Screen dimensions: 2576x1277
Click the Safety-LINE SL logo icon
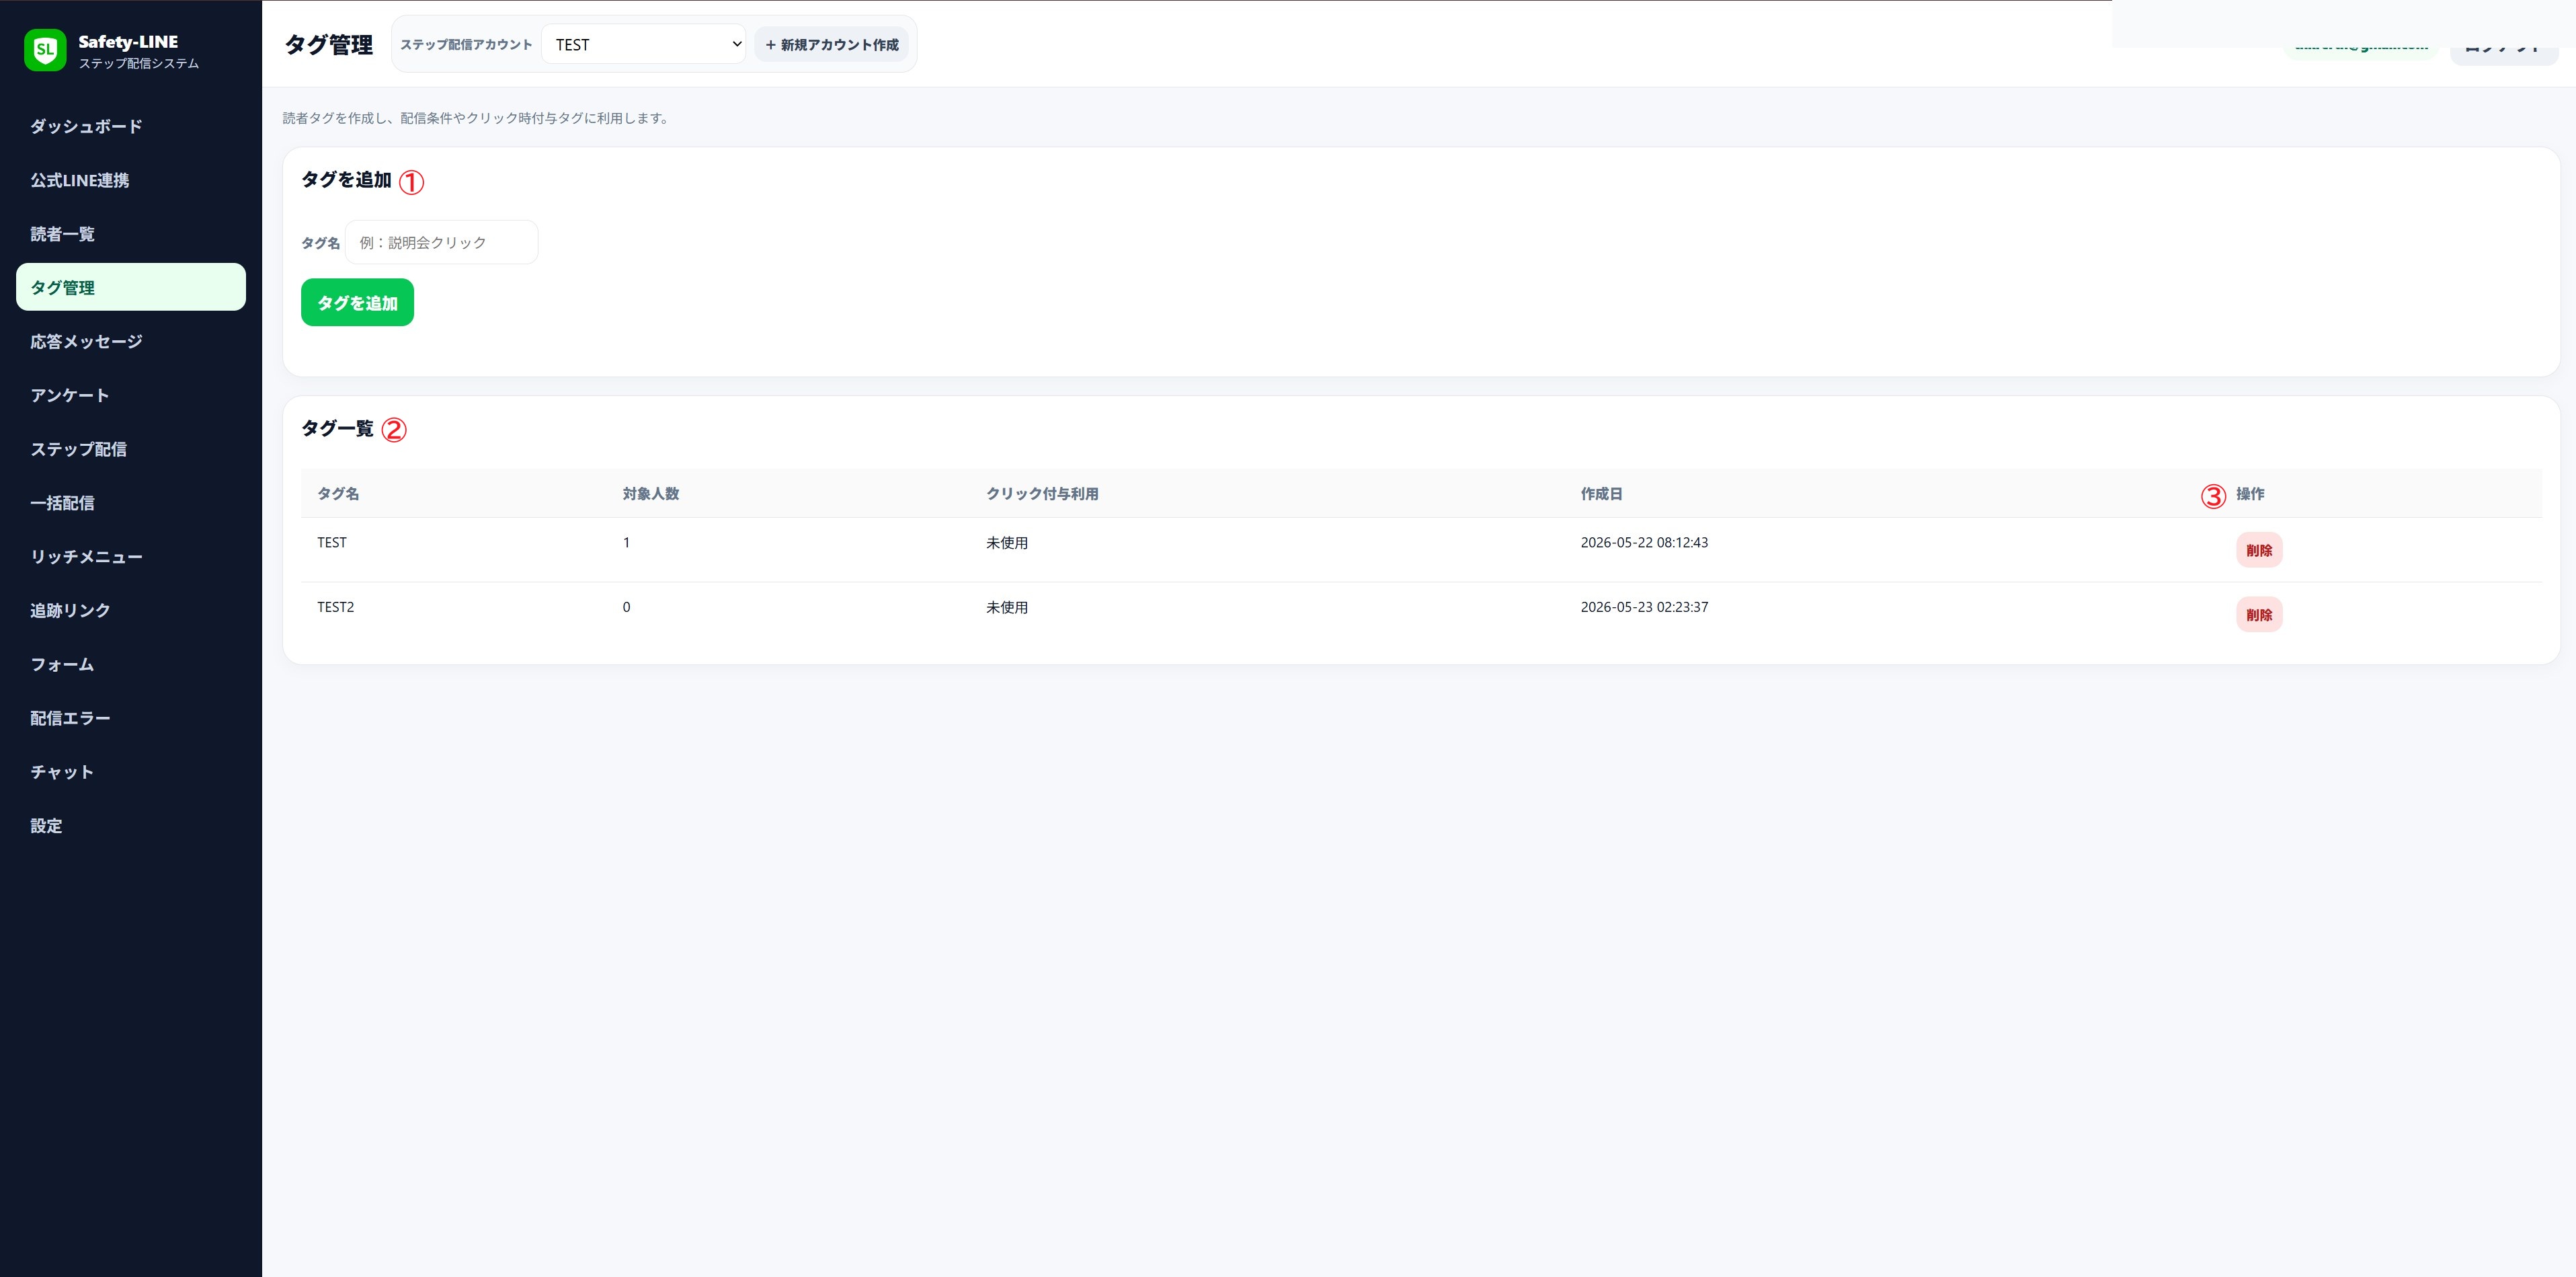(x=45, y=50)
